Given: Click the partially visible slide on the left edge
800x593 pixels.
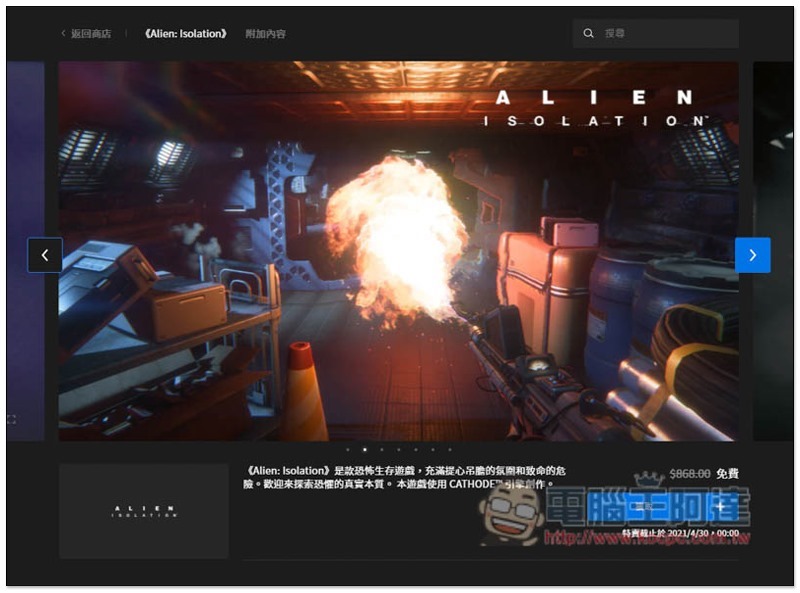Looking at the screenshot, I should pyautogui.click(x=25, y=250).
